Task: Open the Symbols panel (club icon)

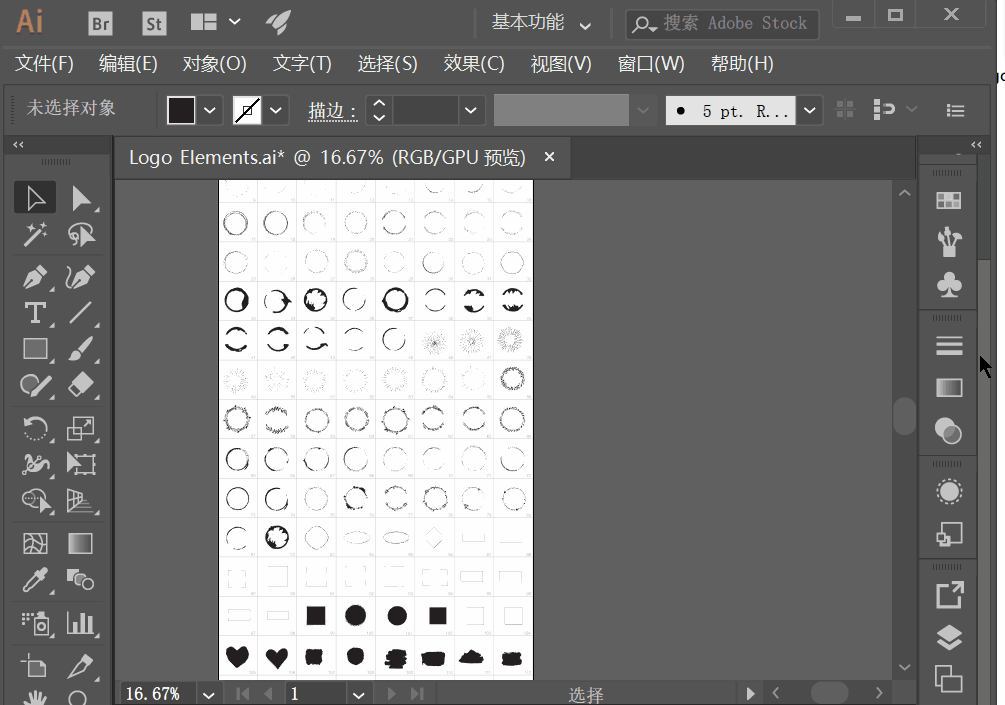Action: coord(949,285)
